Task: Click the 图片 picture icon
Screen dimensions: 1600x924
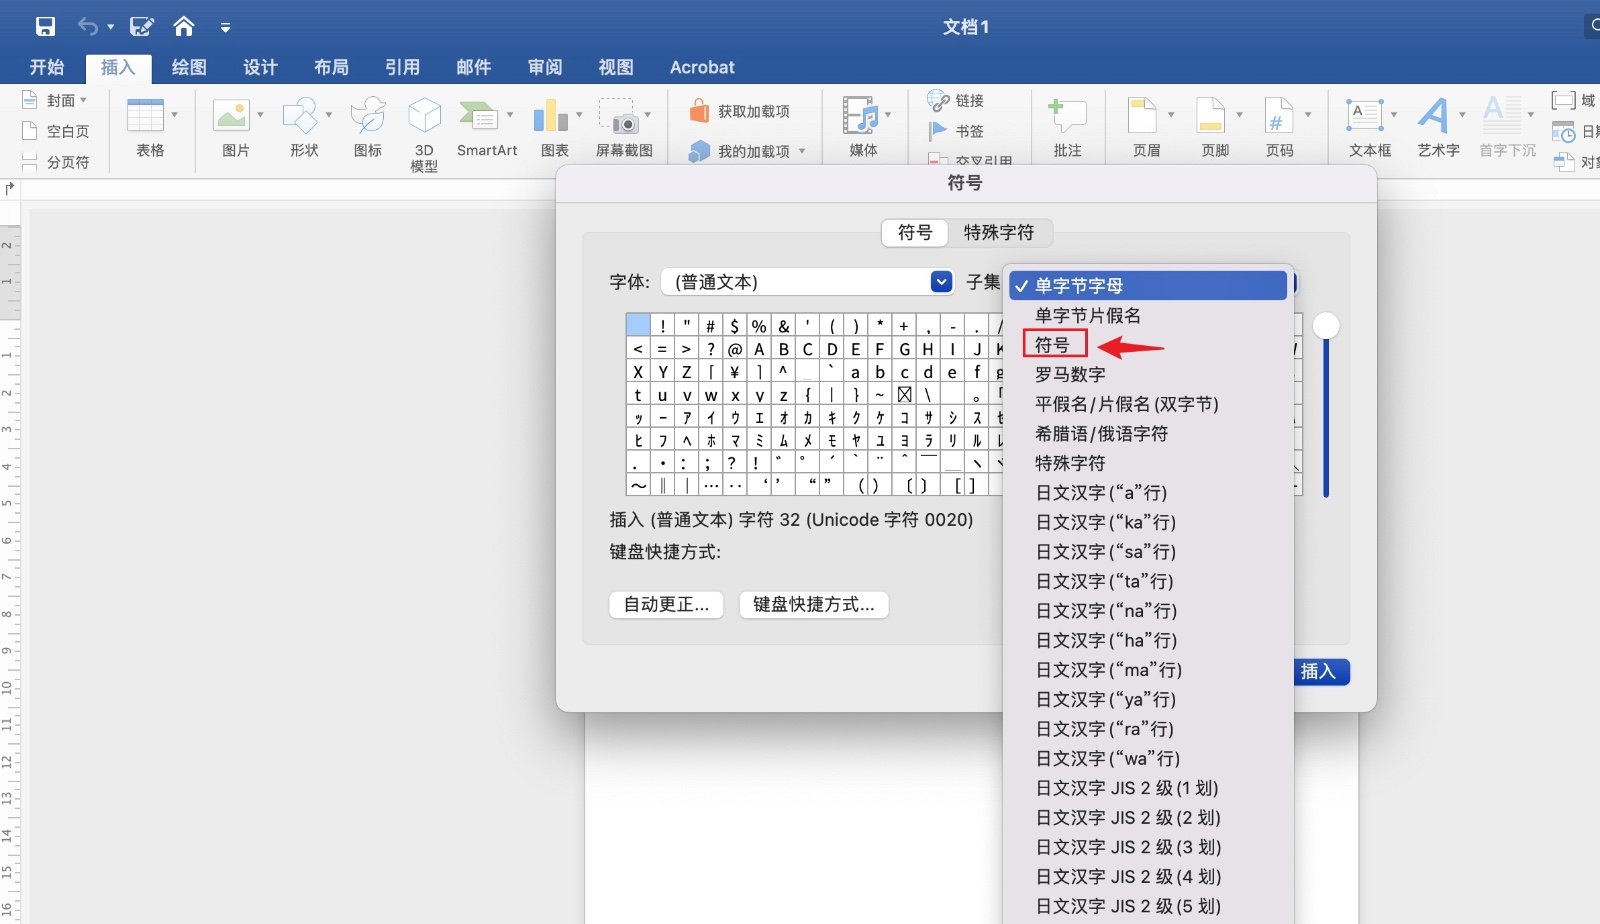Action: [x=232, y=116]
